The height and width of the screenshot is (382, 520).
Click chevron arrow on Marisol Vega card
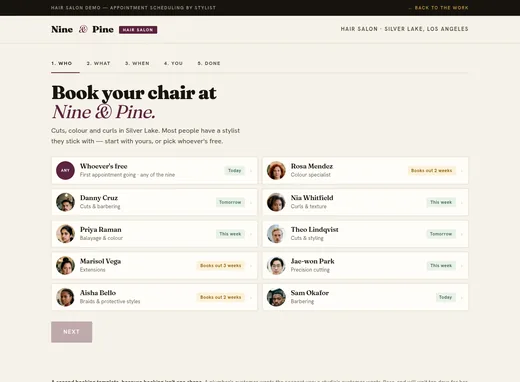251,266
